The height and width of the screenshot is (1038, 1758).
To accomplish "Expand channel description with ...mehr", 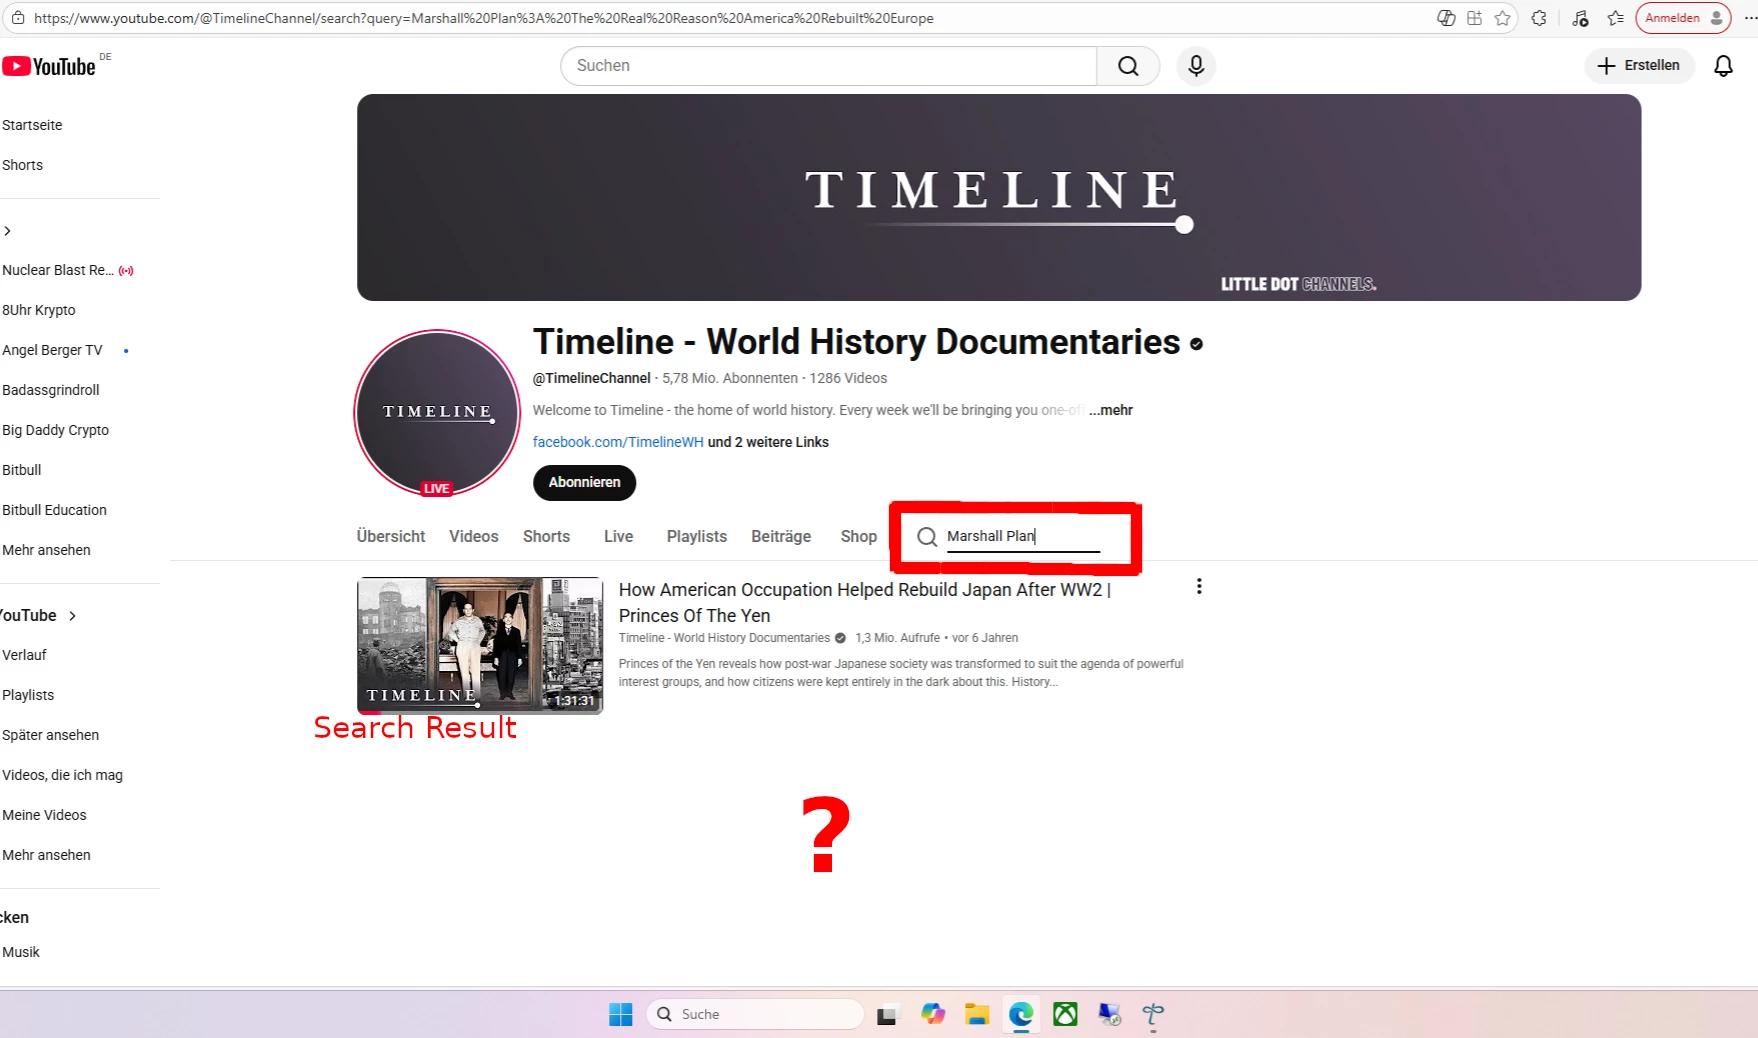I will coord(1111,410).
